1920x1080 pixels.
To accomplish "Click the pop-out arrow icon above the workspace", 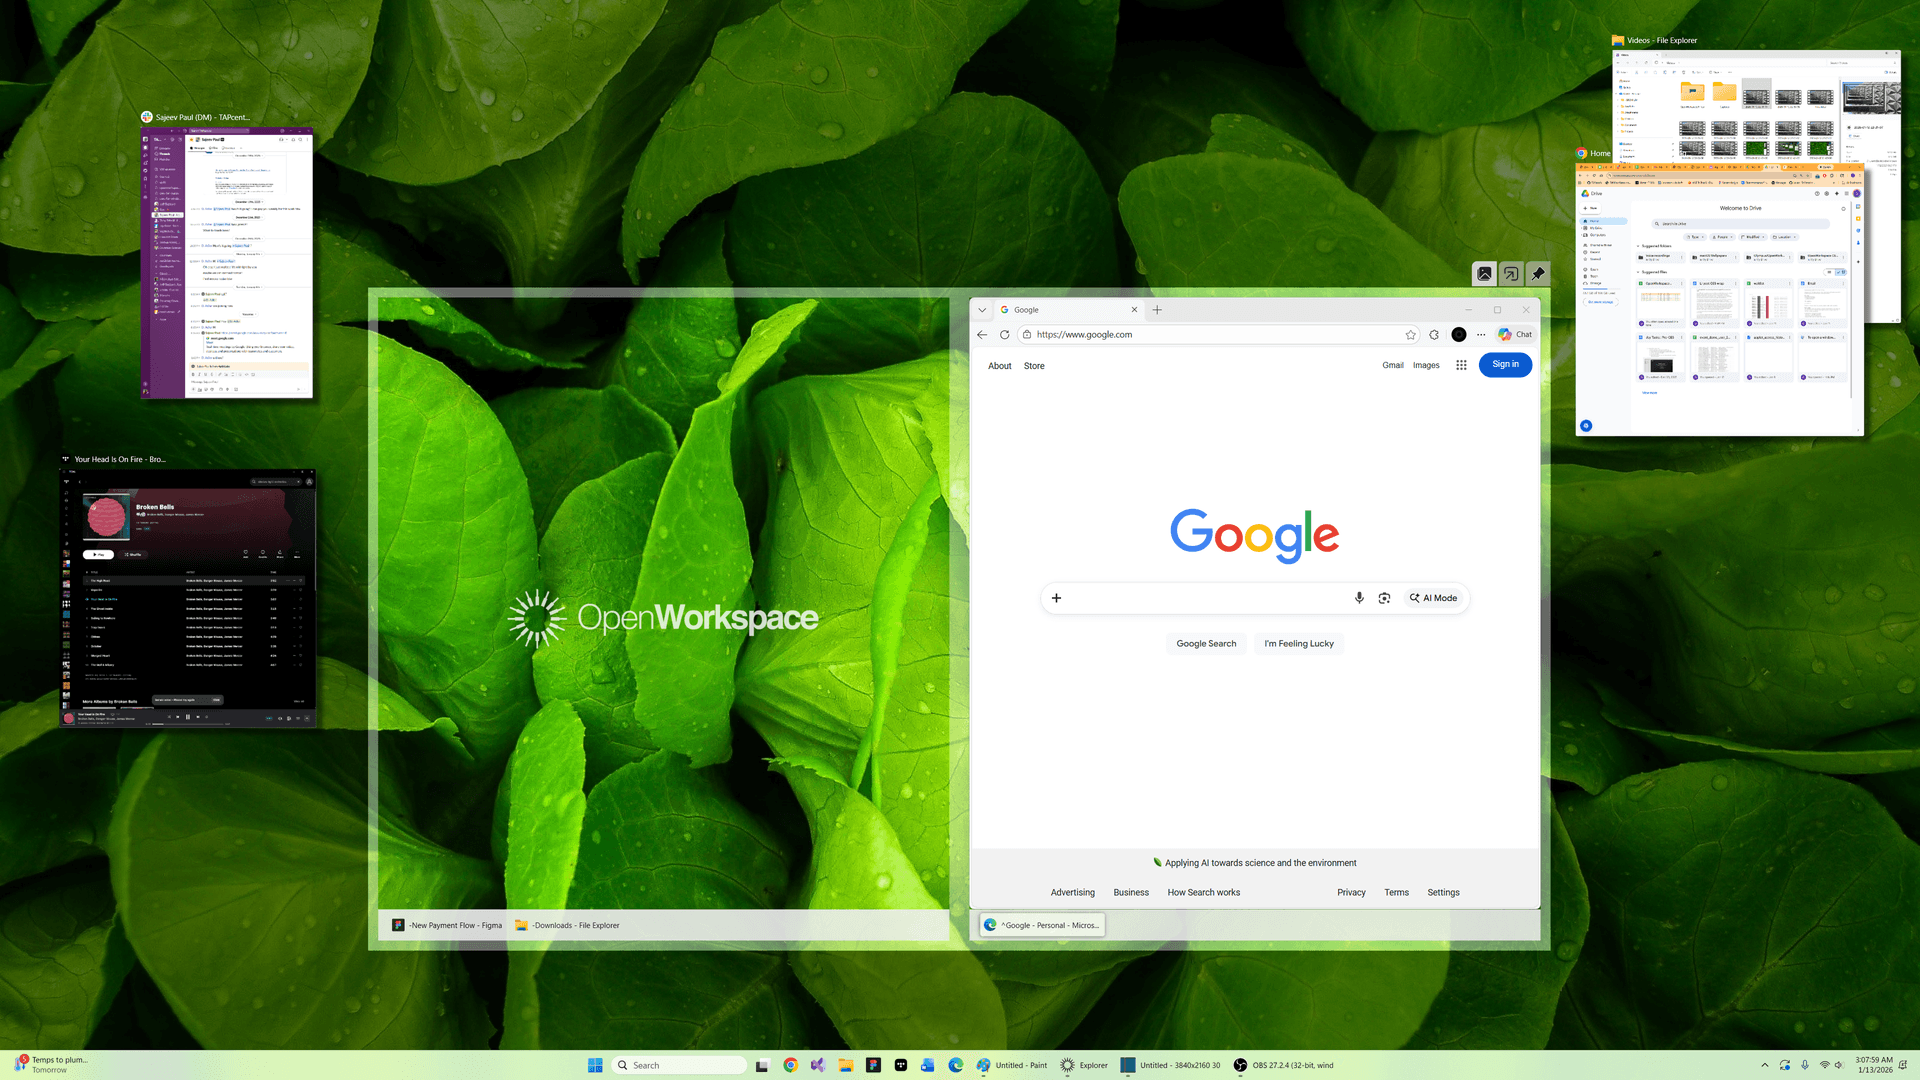I will click(x=1511, y=273).
